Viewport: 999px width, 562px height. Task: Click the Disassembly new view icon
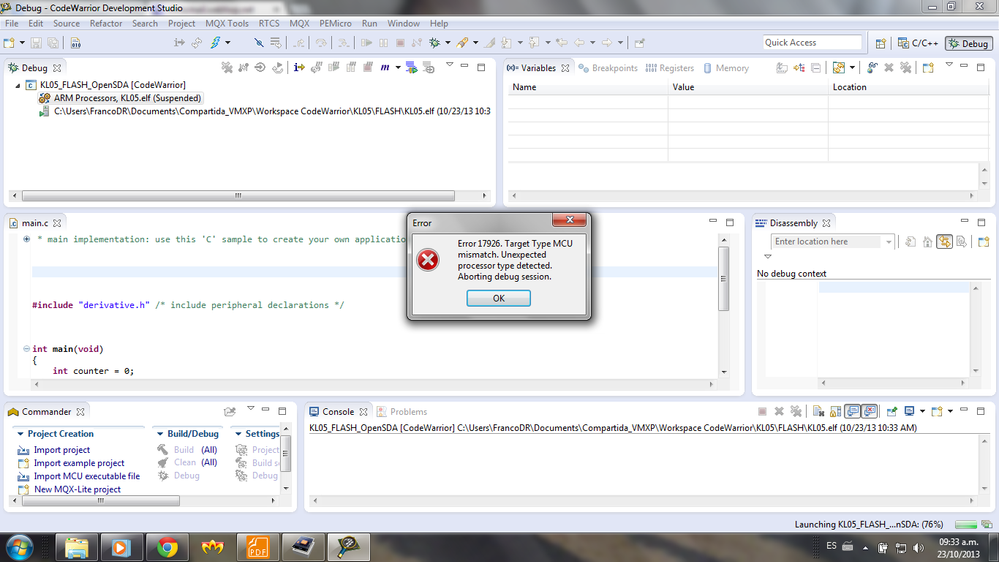coord(984,241)
